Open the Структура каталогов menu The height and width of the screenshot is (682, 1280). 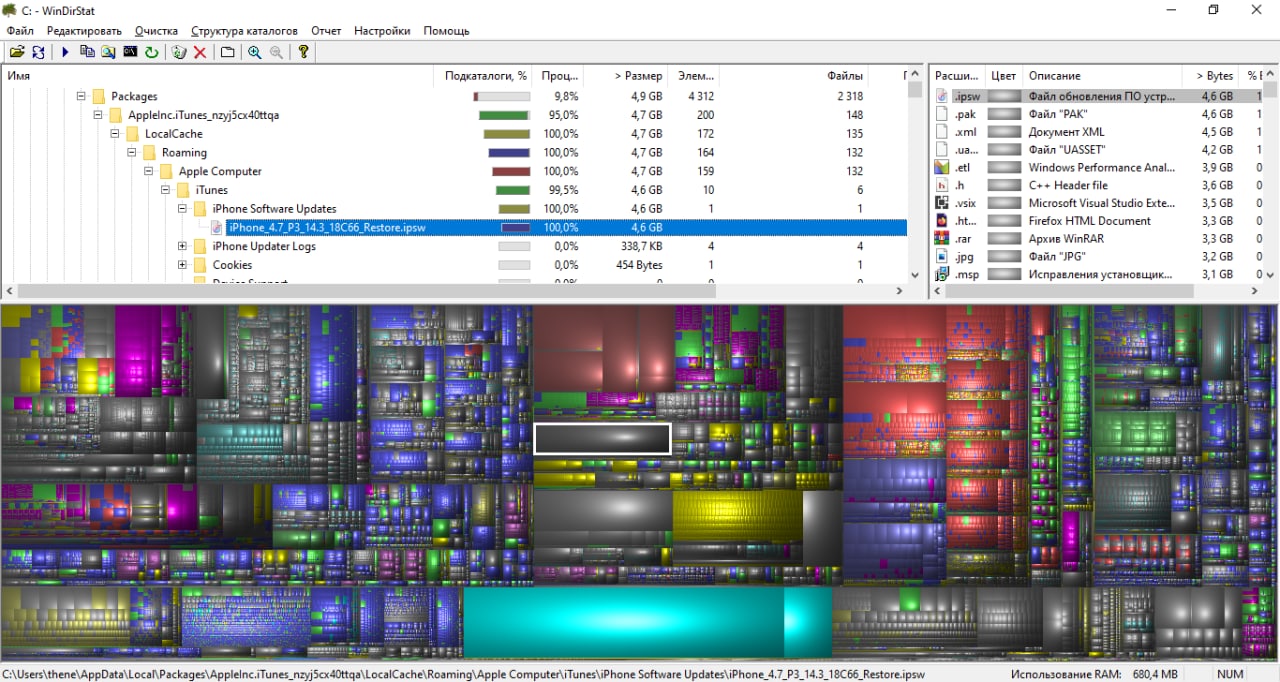pyautogui.click(x=244, y=31)
